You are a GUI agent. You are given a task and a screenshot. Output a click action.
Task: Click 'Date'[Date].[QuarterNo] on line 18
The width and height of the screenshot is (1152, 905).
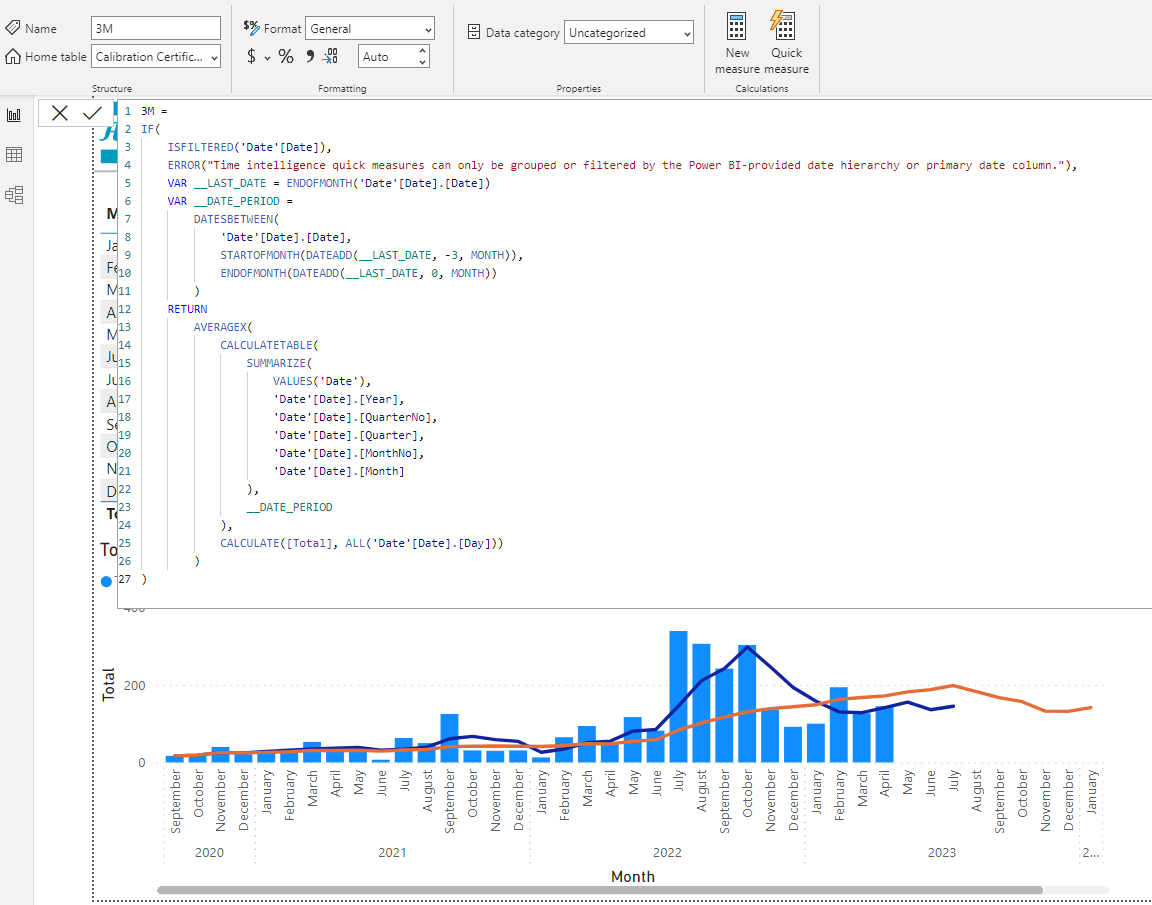pyautogui.click(x=353, y=417)
